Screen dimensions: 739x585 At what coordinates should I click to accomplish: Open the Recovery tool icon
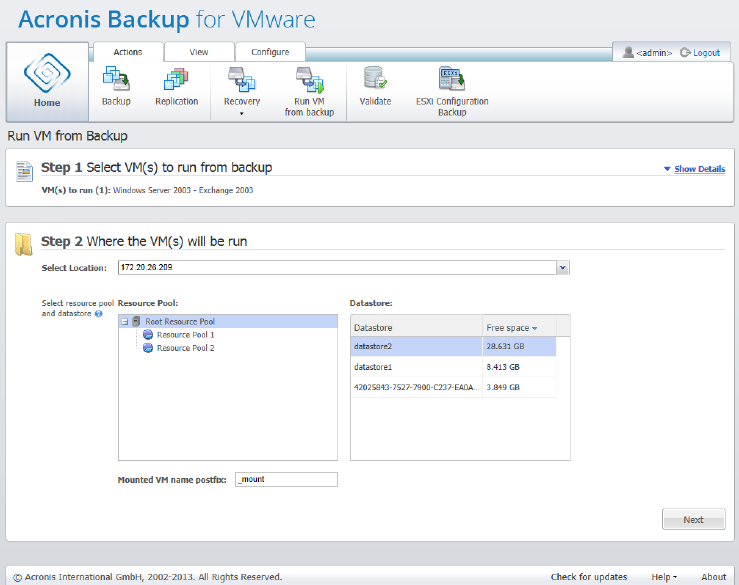tap(242, 79)
